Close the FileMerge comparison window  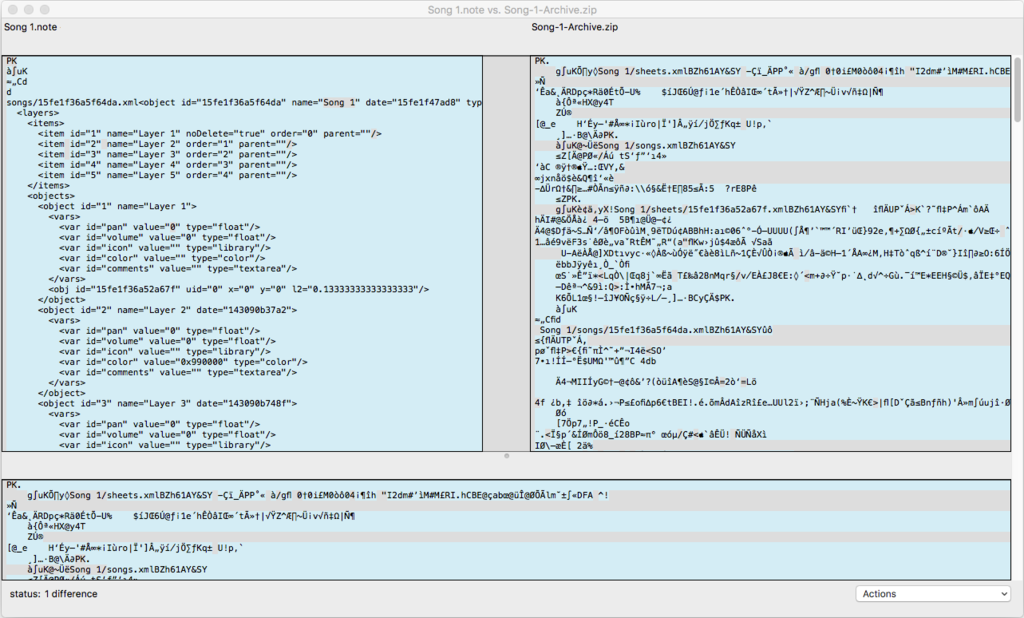(x=12, y=9)
